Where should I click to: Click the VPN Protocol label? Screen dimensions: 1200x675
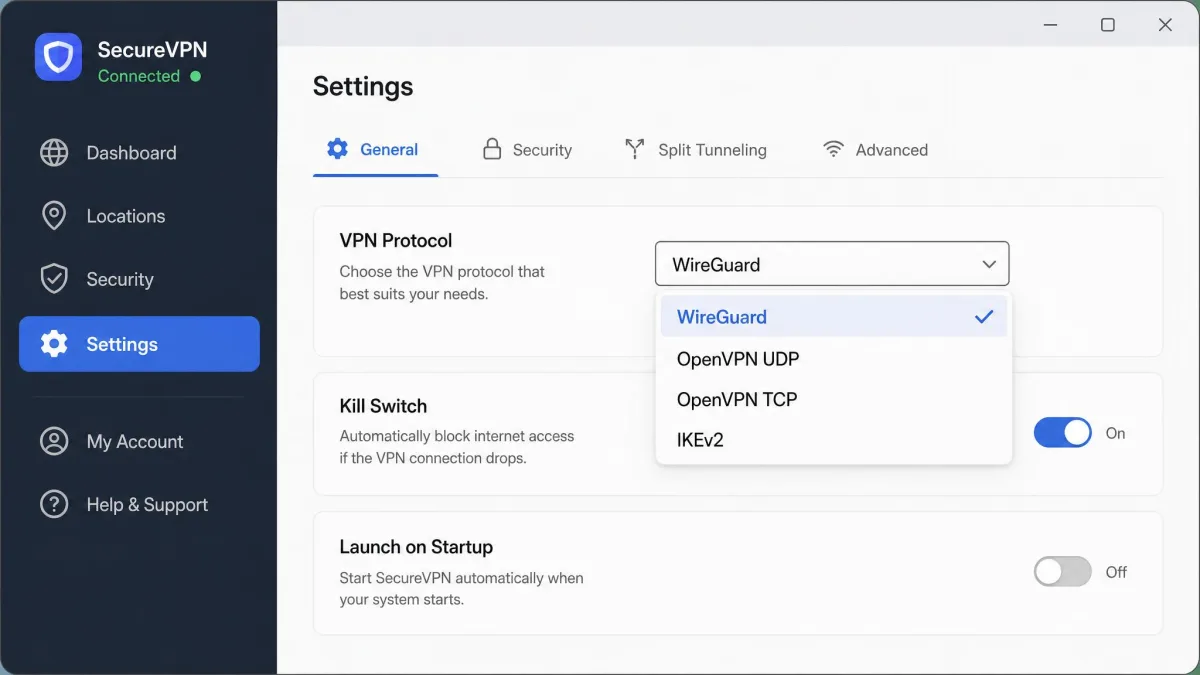(x=396, y=240)
